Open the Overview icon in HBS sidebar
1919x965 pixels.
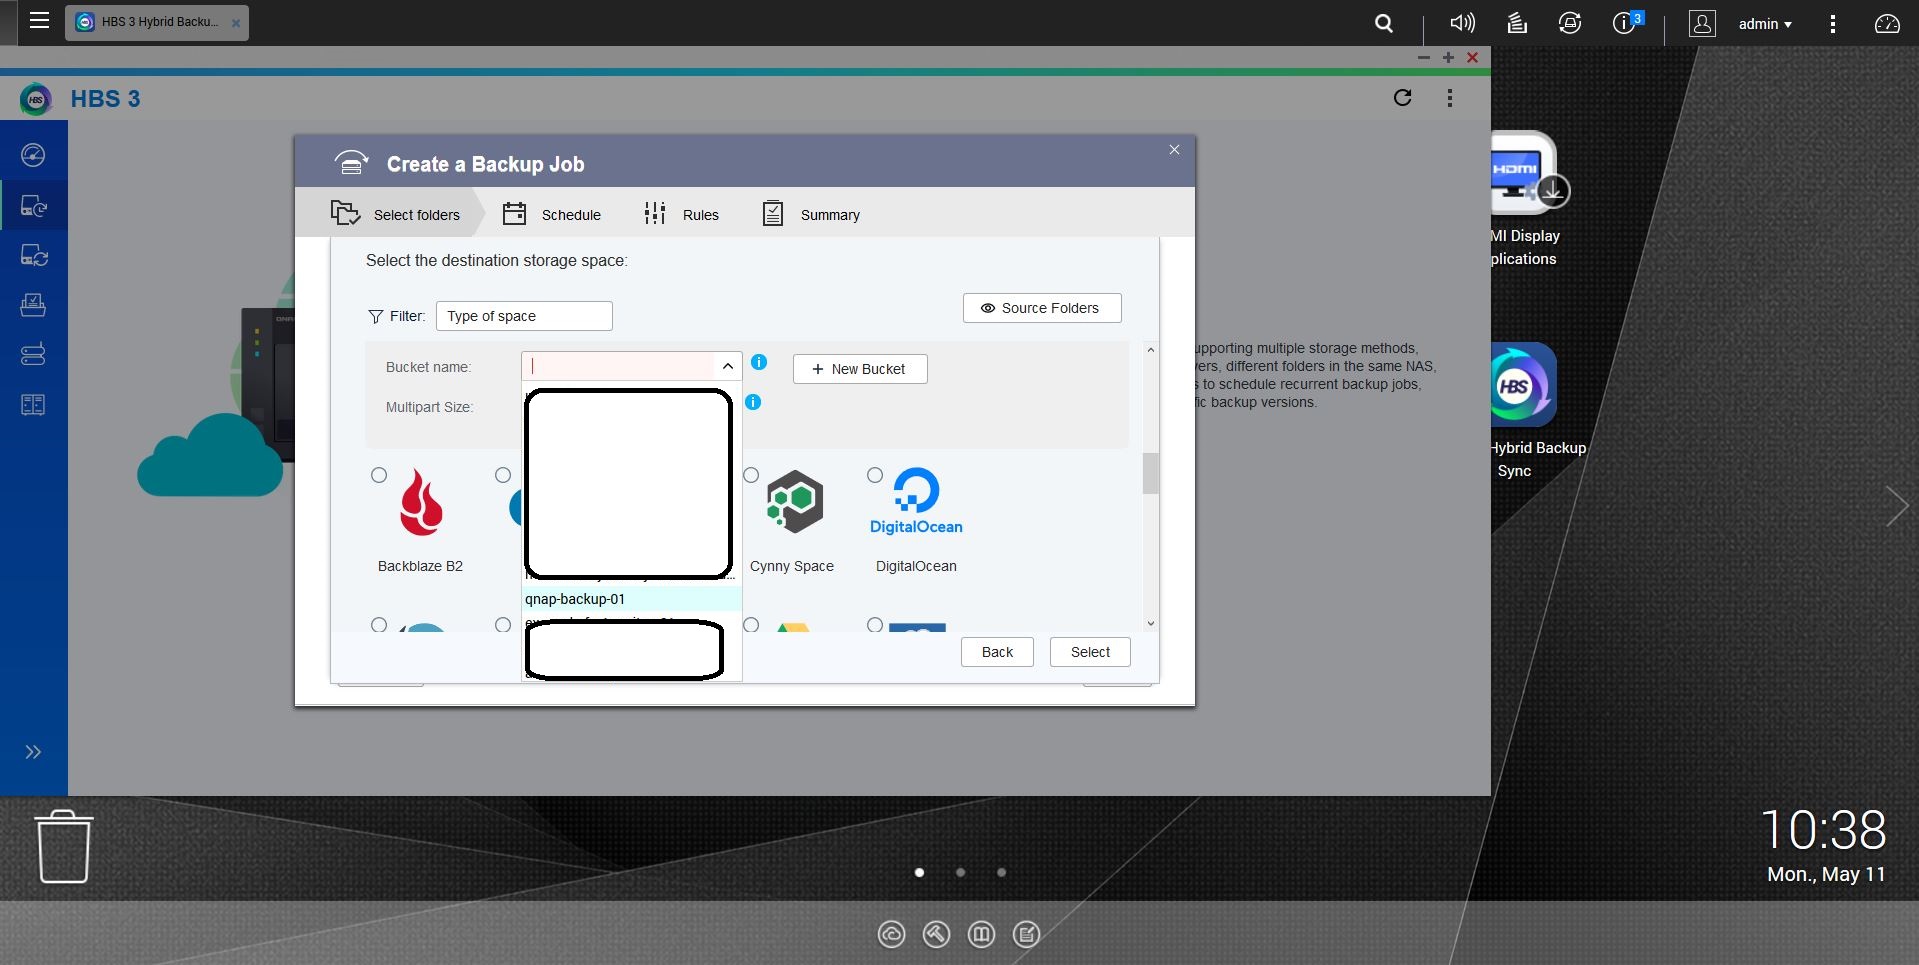click(x=33, y=155)
